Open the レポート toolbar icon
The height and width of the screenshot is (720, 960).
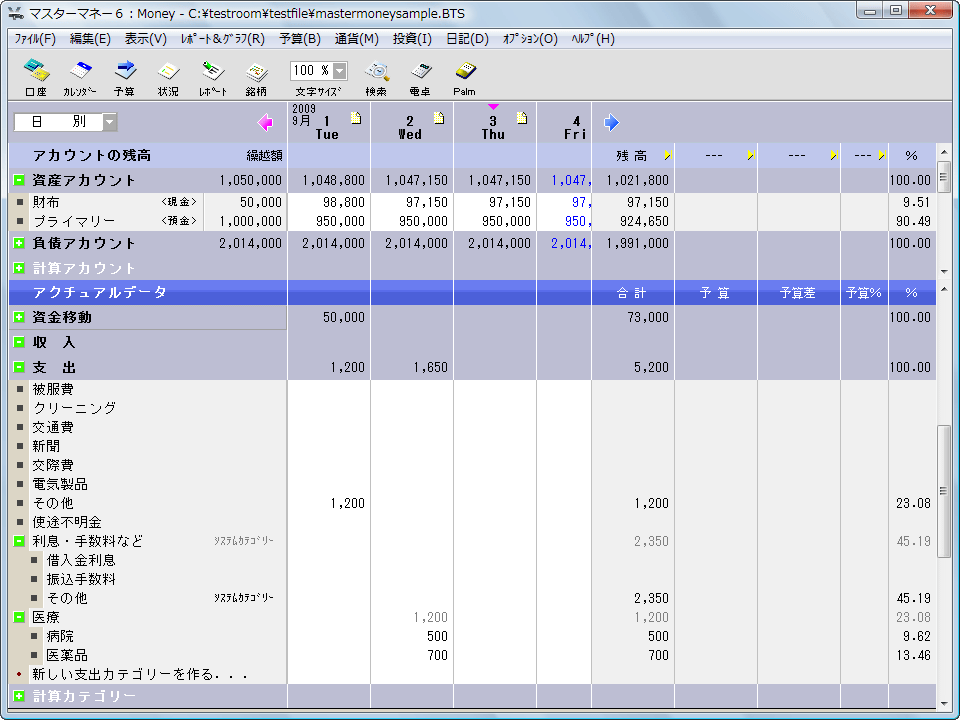[x=212, y=78]
